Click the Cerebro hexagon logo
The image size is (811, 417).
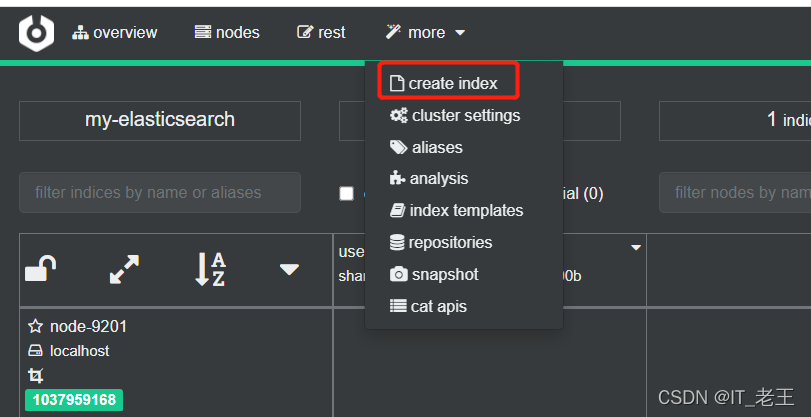(36, 32)
